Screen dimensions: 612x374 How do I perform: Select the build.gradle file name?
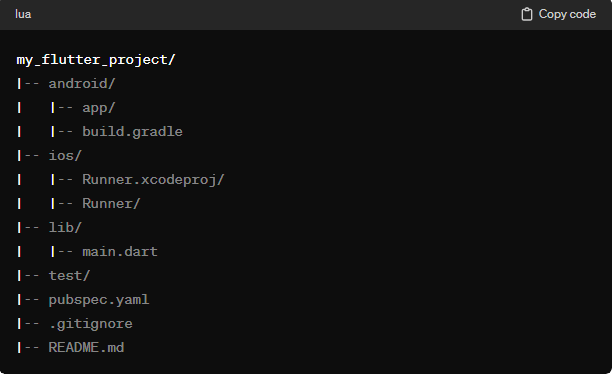(132, 132)
